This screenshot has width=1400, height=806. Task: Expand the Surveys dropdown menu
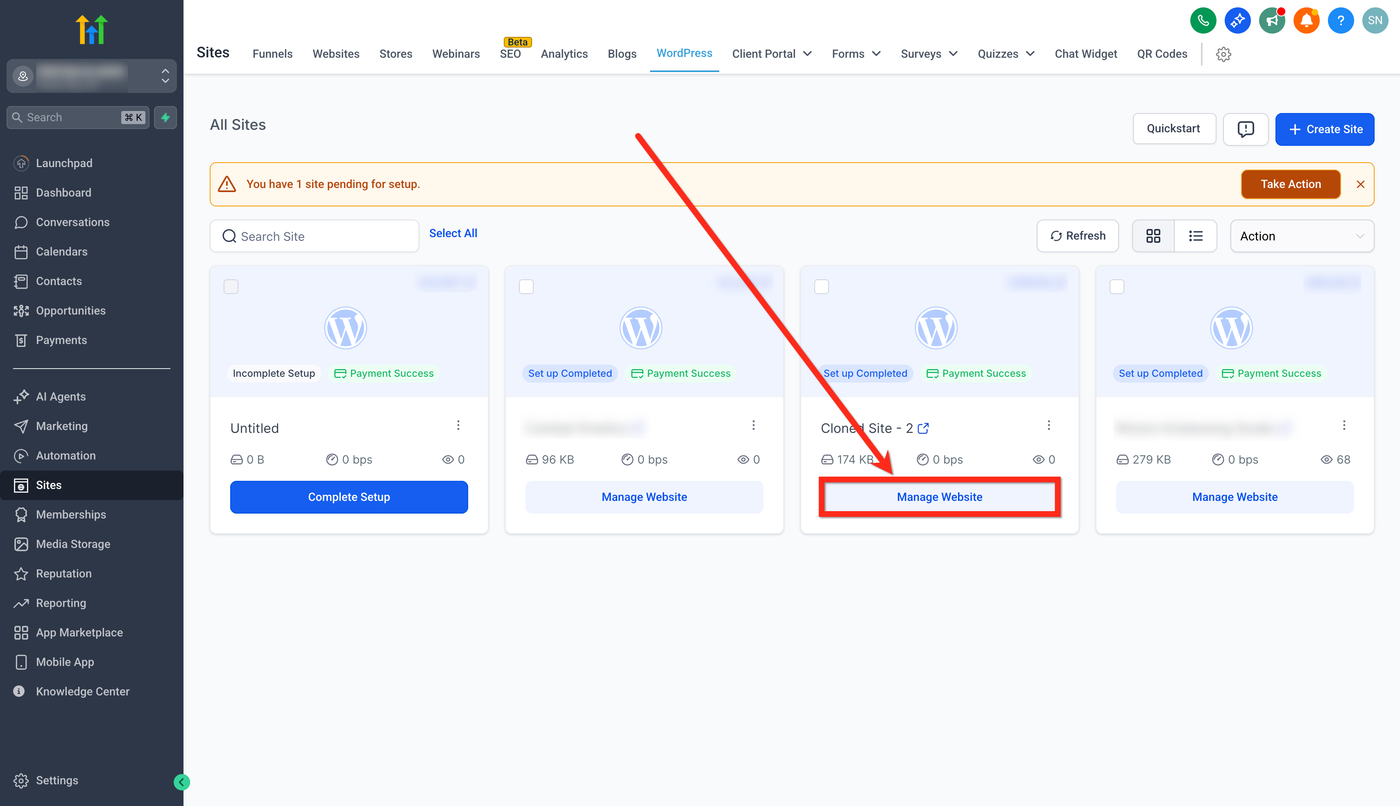coord(930,54)
